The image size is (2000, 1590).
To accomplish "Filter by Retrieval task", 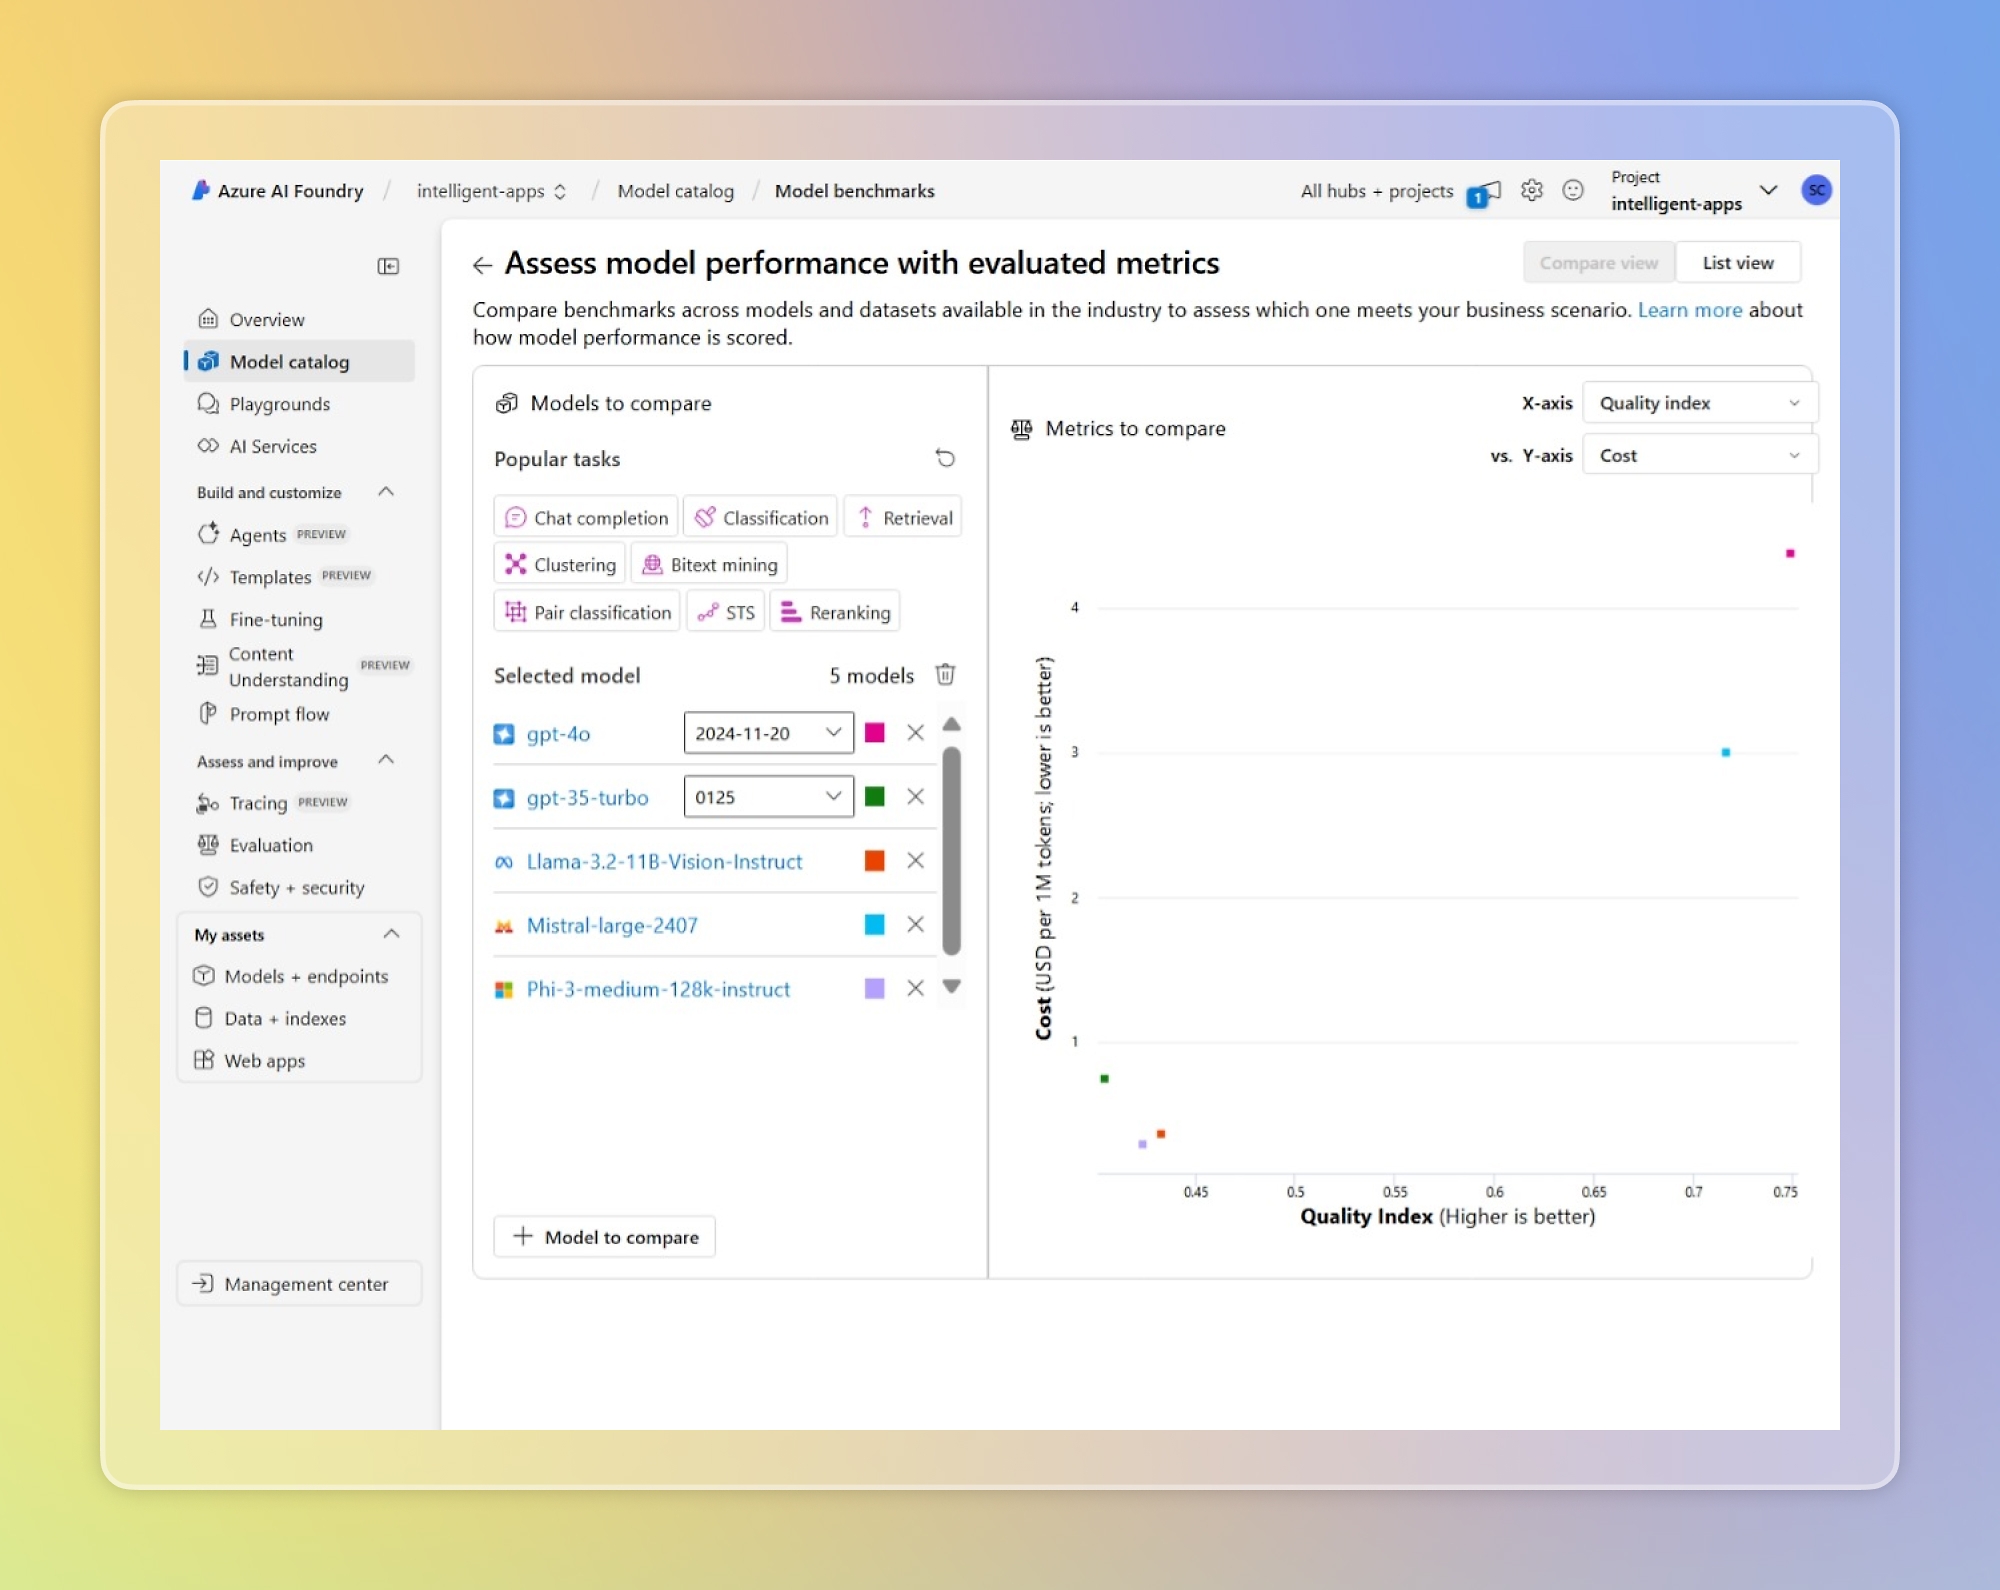I will (x=903, y=517).
